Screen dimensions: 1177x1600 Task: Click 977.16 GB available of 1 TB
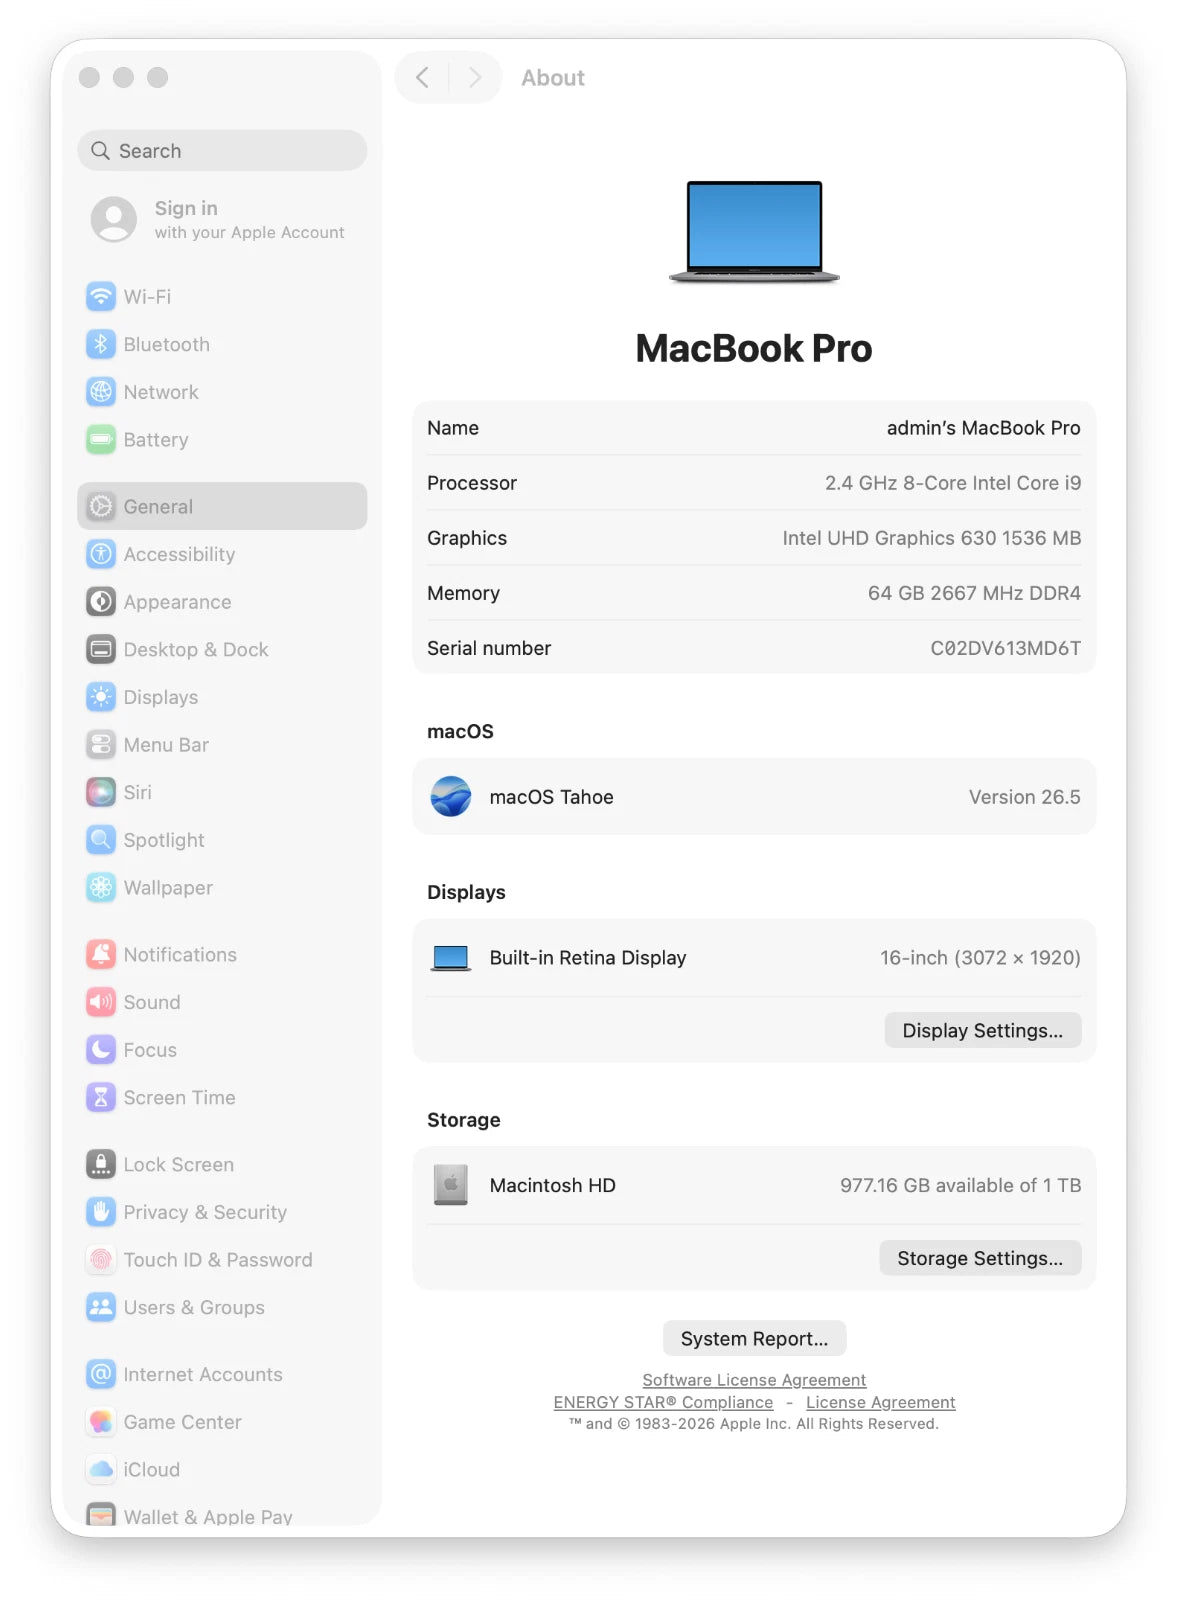pos(960,1185)
